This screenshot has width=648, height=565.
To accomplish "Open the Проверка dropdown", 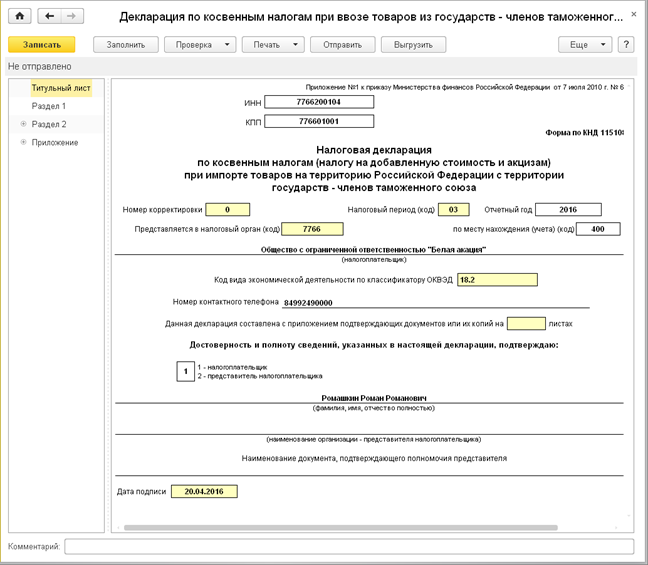I will (x=200, y=45).
